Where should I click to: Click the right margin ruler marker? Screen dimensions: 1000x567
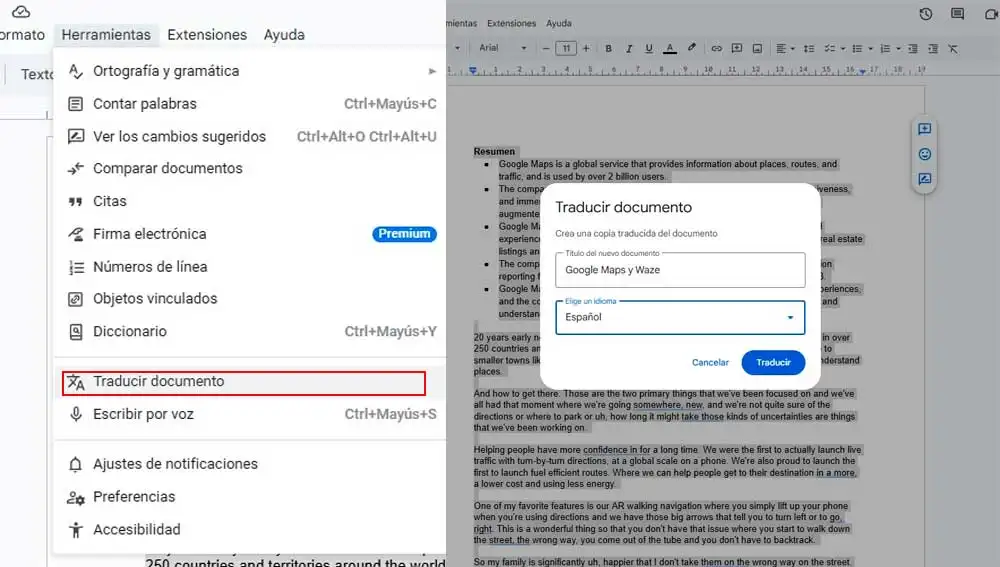pyautogui.click(x=862, y=72)
